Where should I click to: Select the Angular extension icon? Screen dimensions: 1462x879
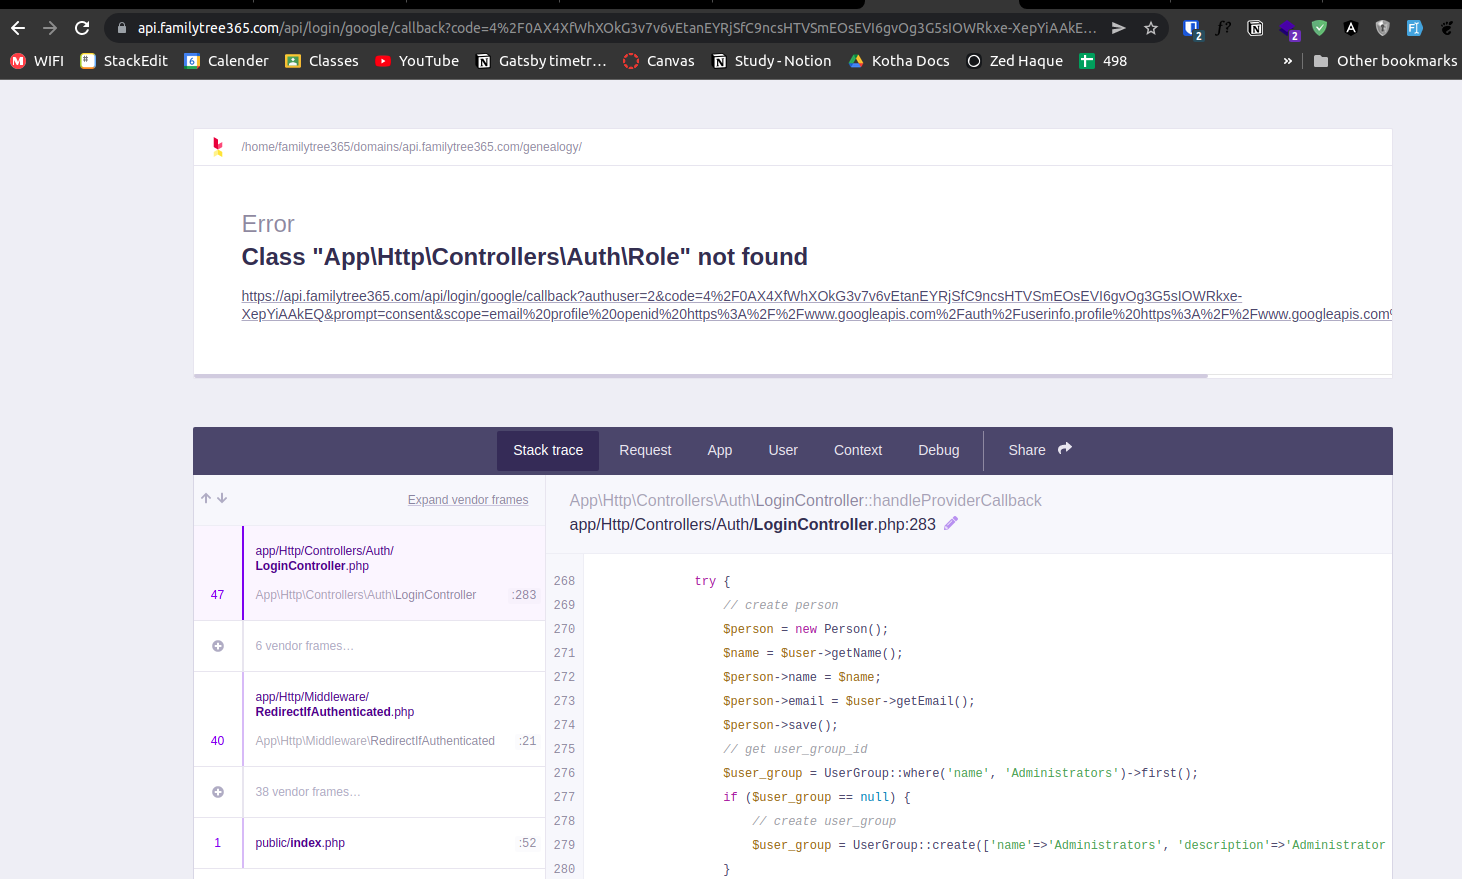tap(1351, 29)
